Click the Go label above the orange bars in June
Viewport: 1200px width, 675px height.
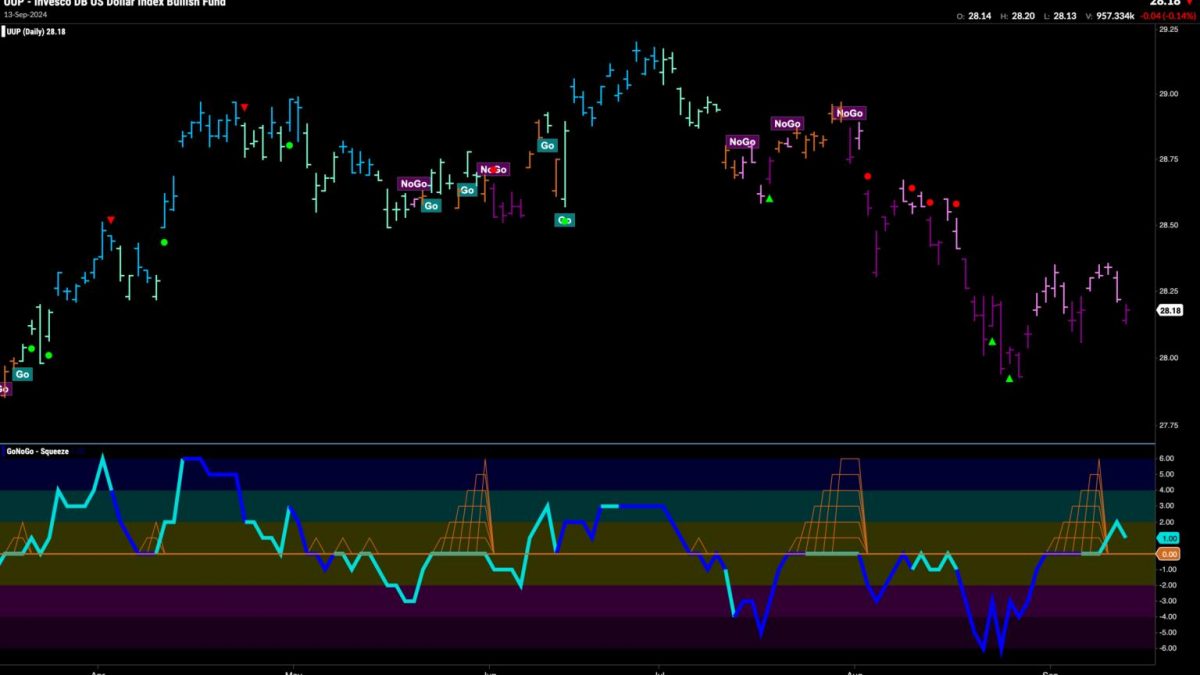(x=547, y=146)
